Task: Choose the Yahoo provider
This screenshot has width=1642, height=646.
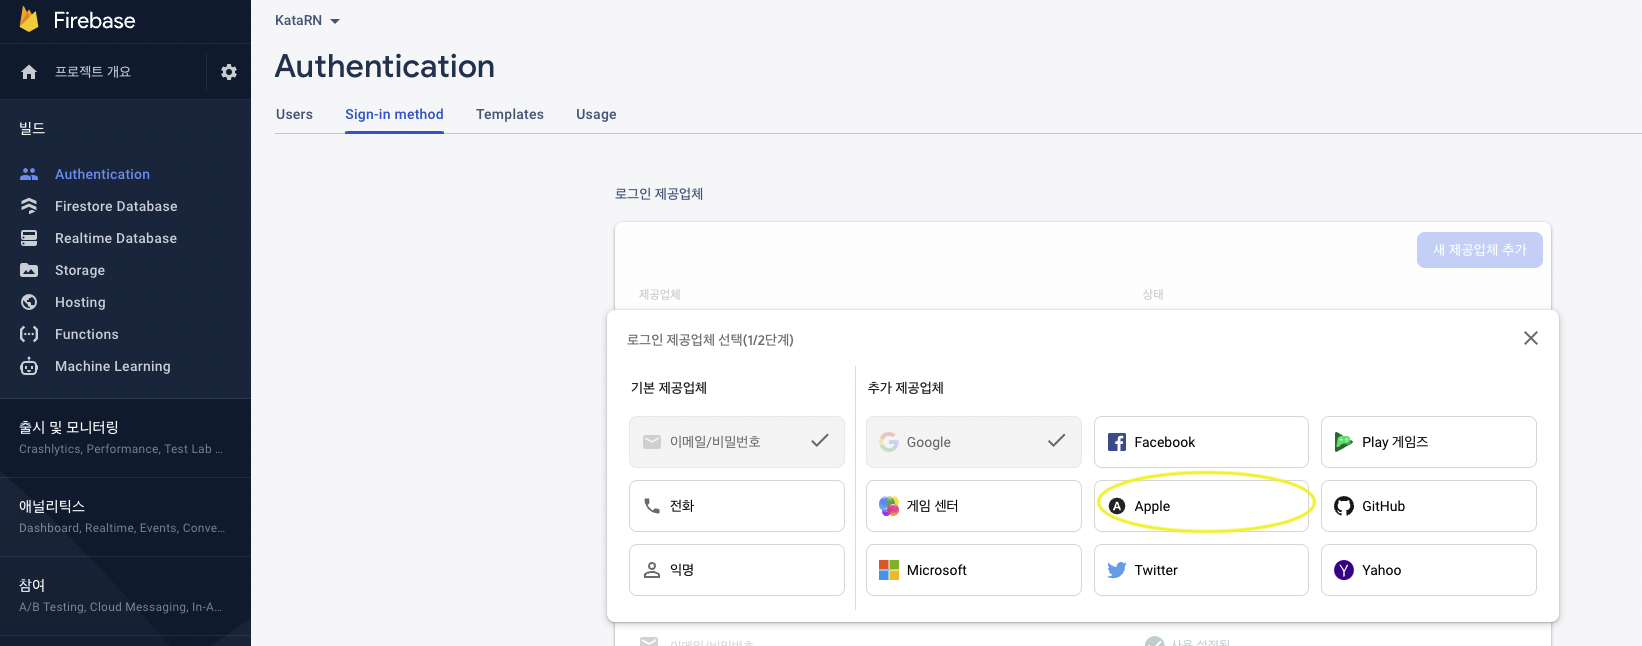Action: point(1429,570)
